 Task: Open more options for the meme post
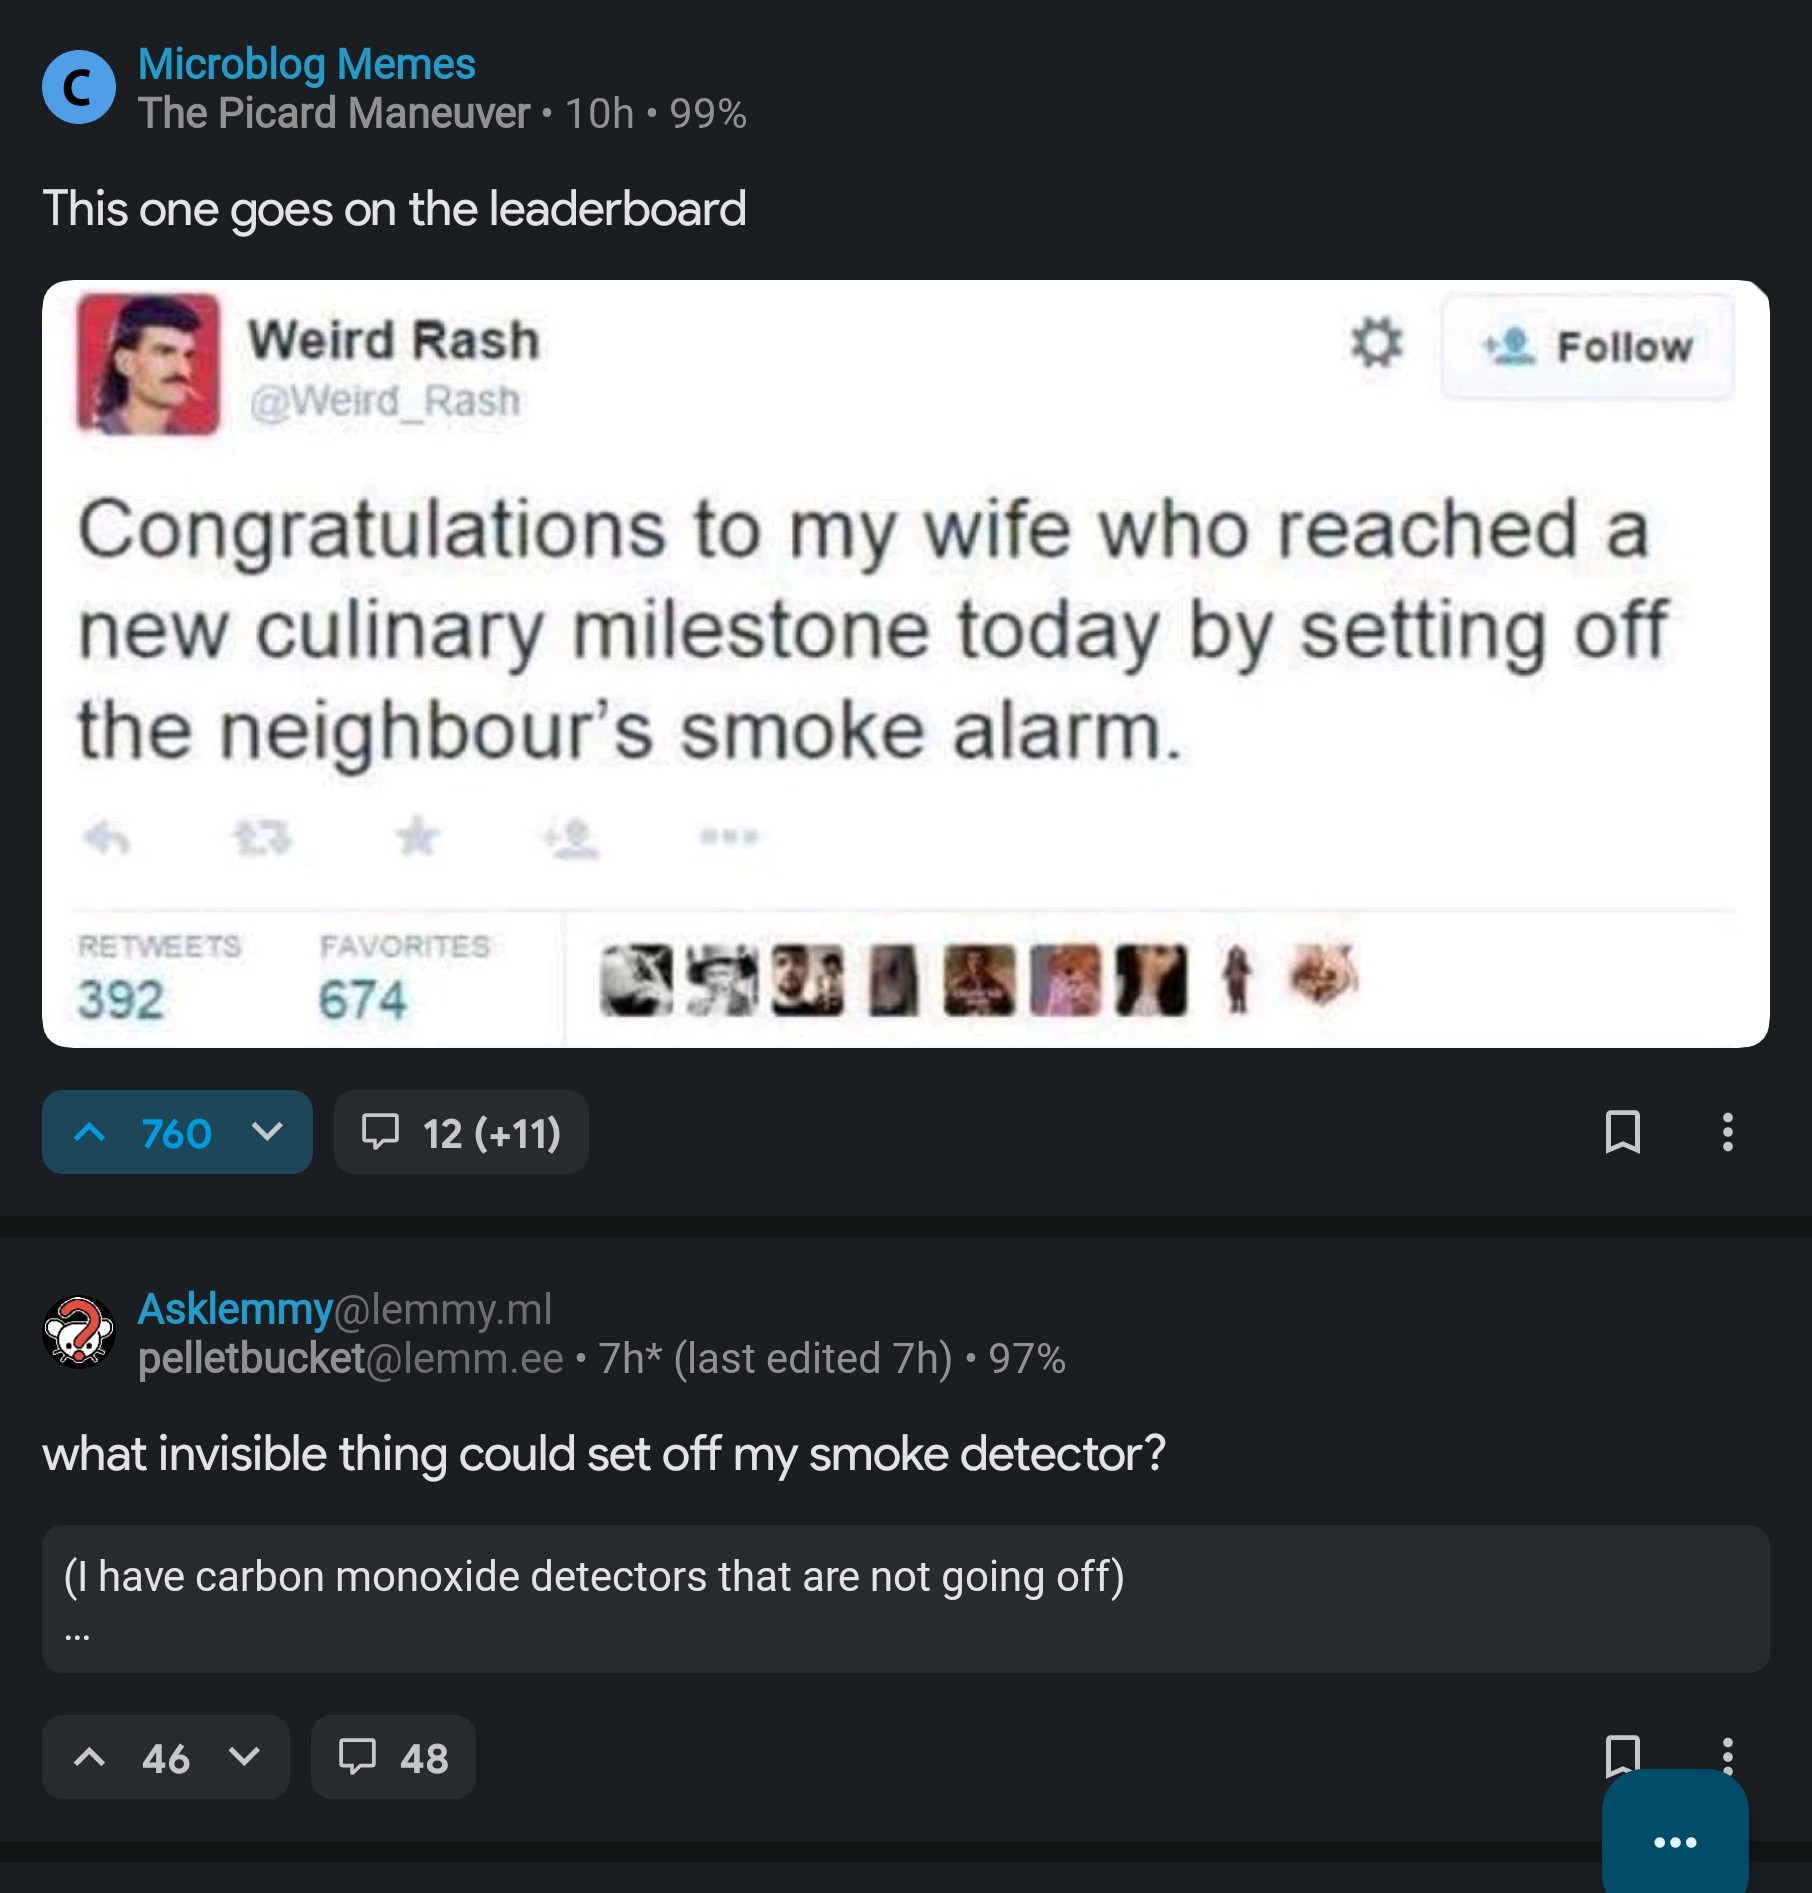[1727, 1132]
